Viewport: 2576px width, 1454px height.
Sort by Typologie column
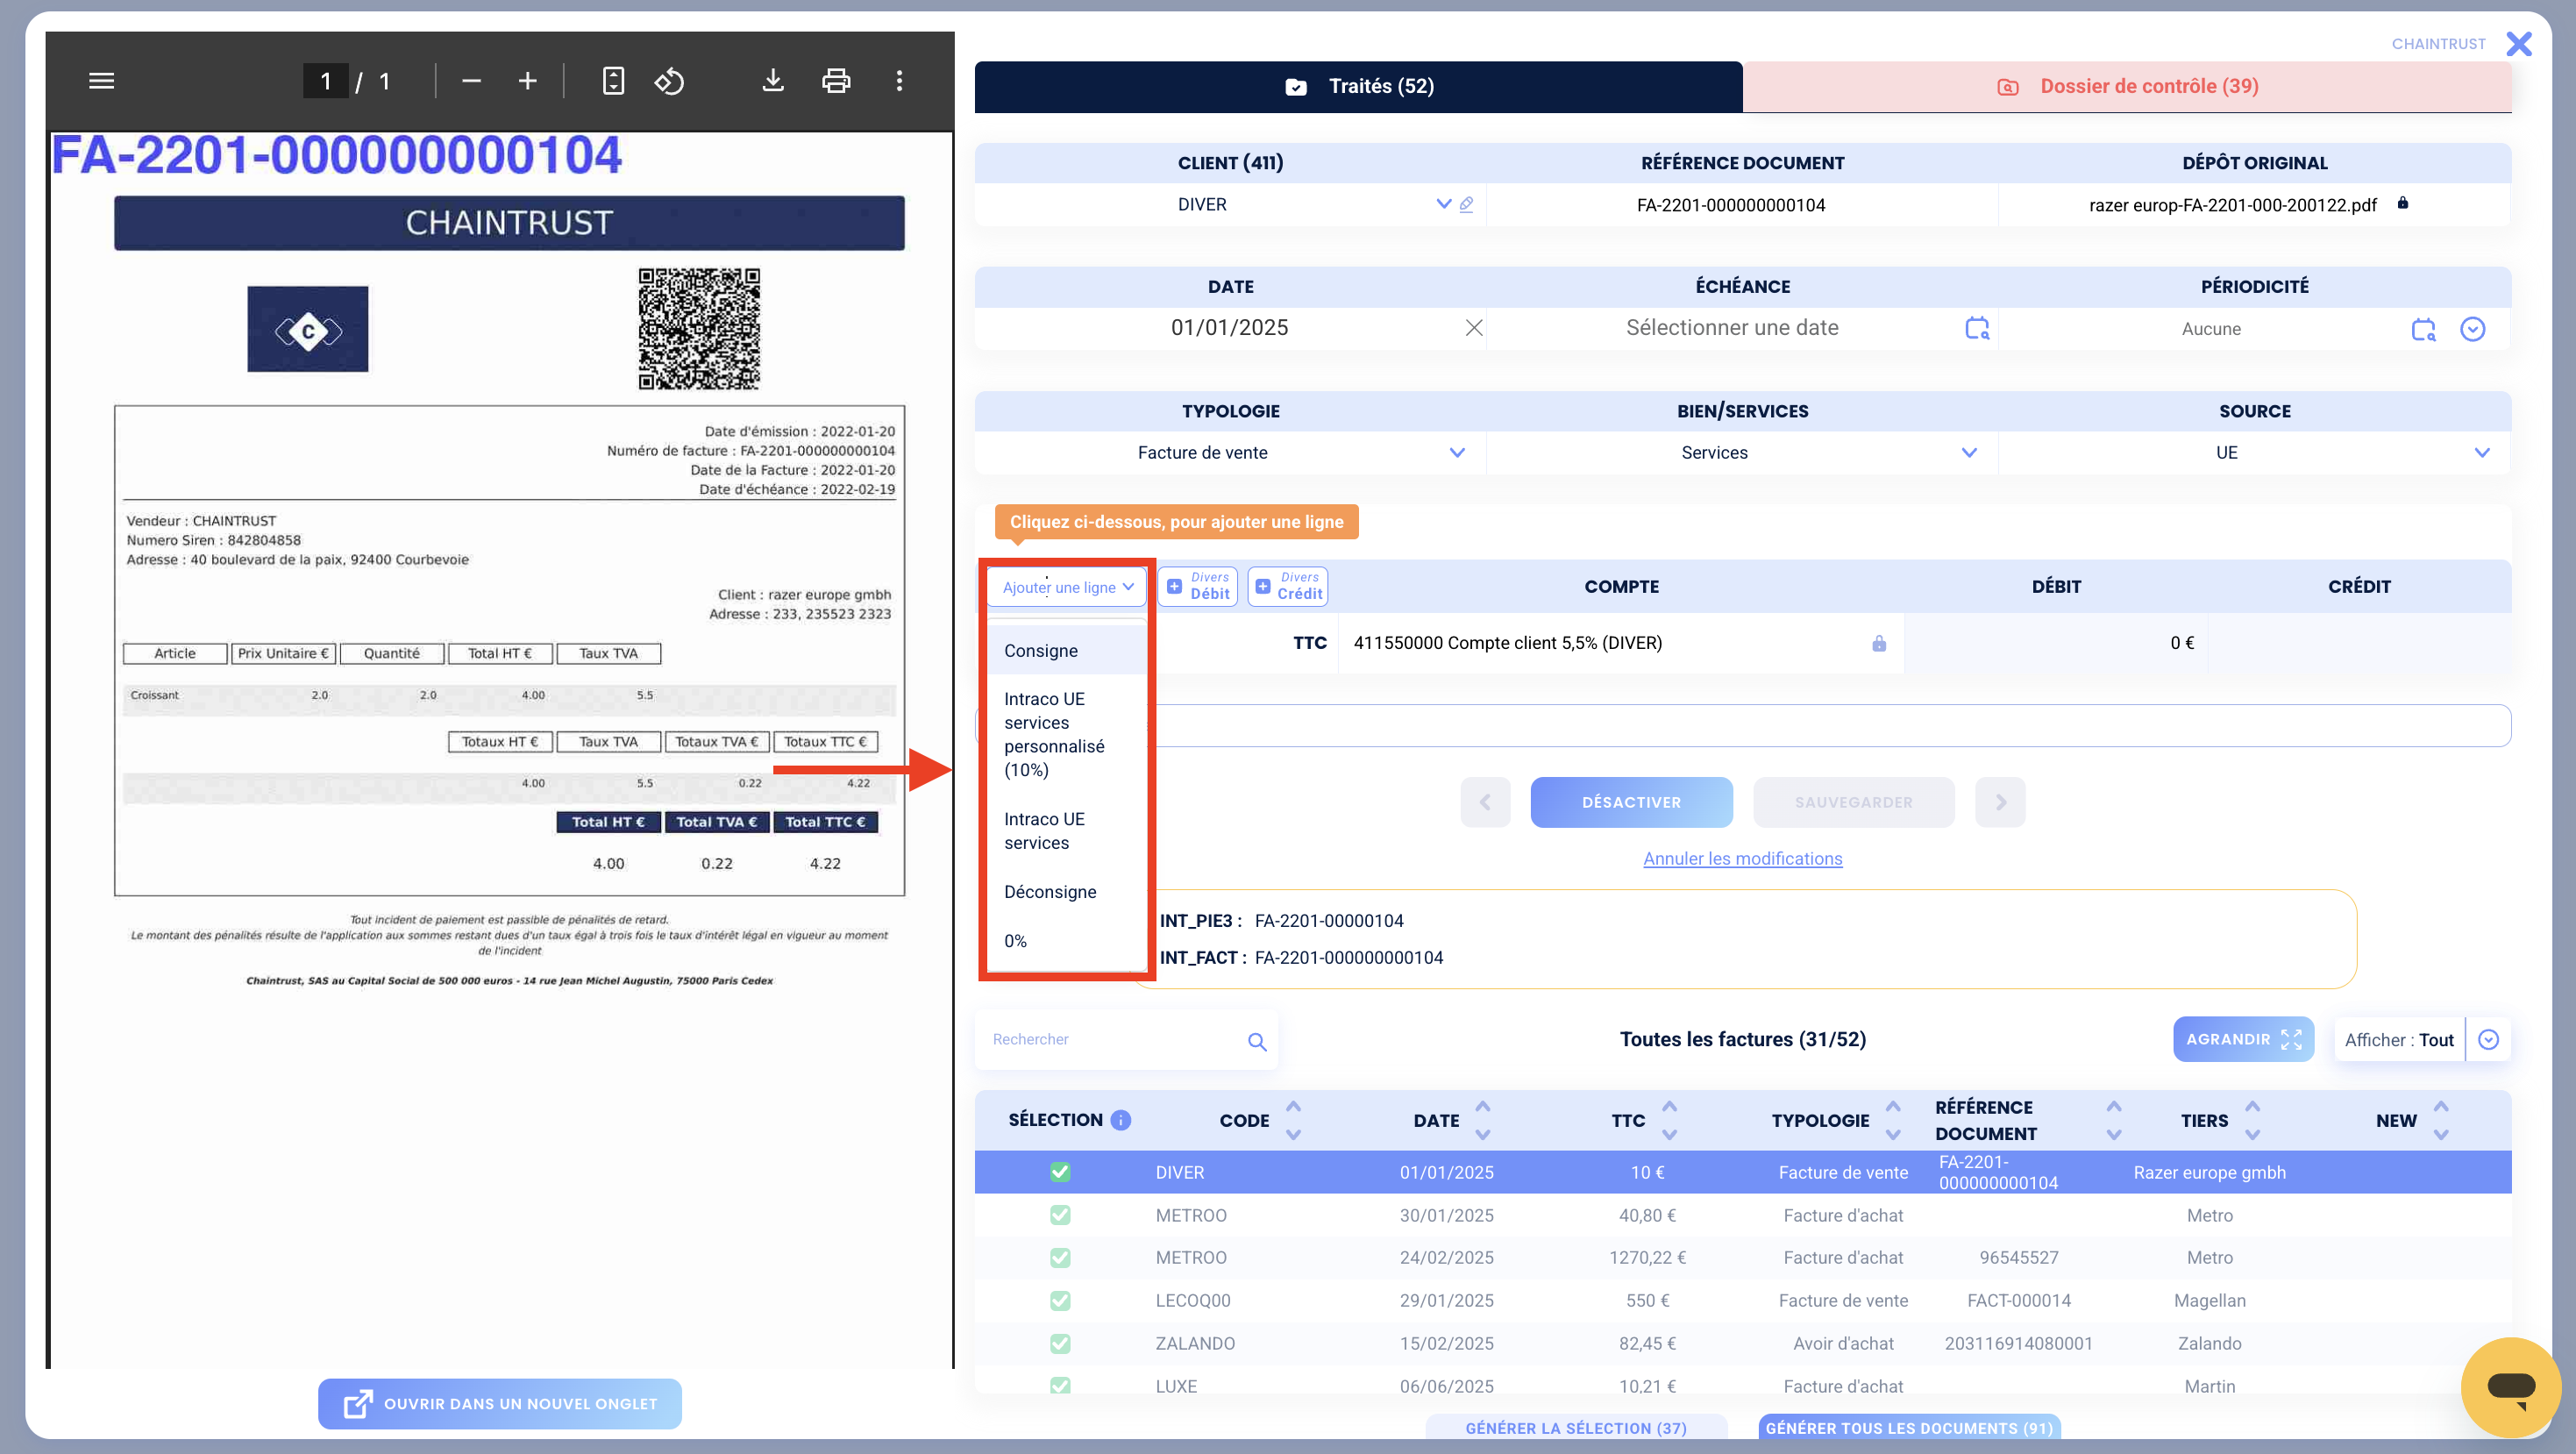(1892, 1120)
